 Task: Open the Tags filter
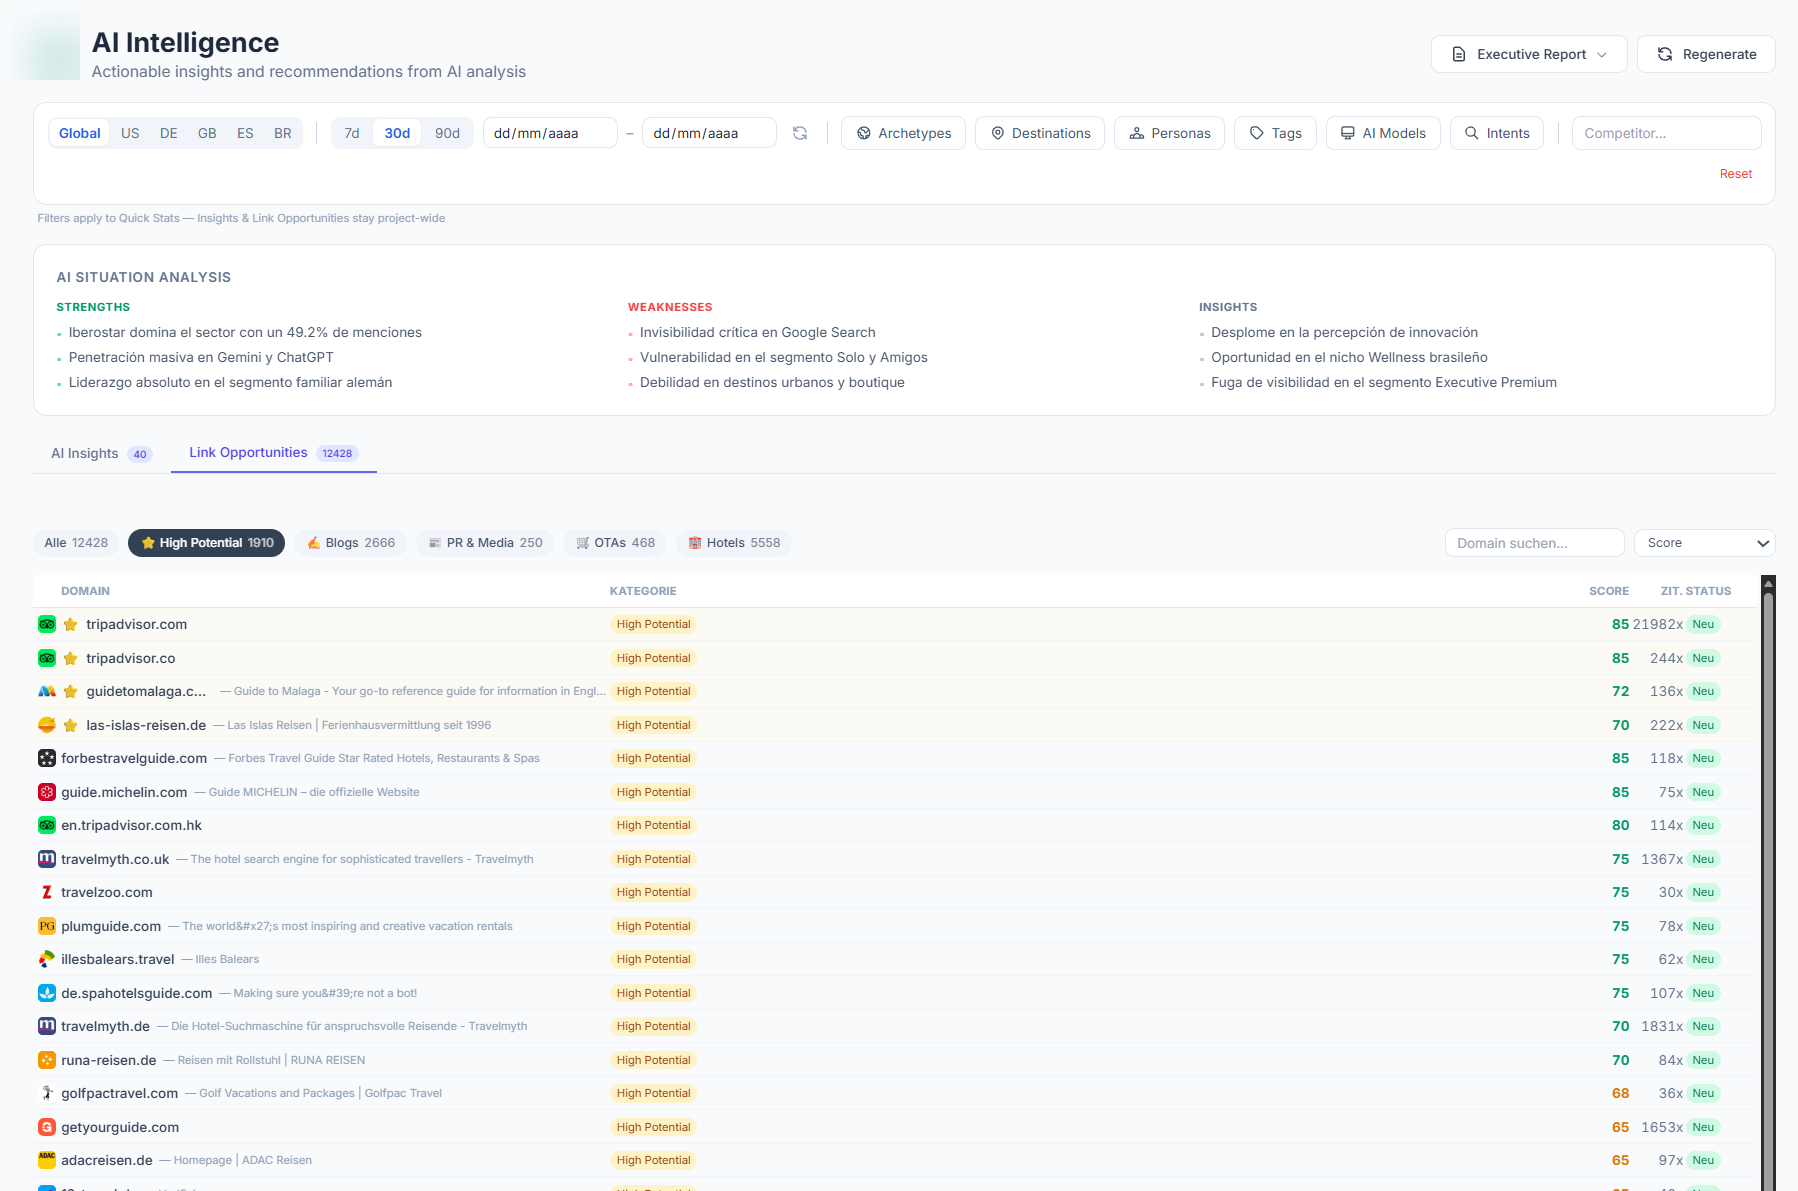click(x=1275, y=133)
